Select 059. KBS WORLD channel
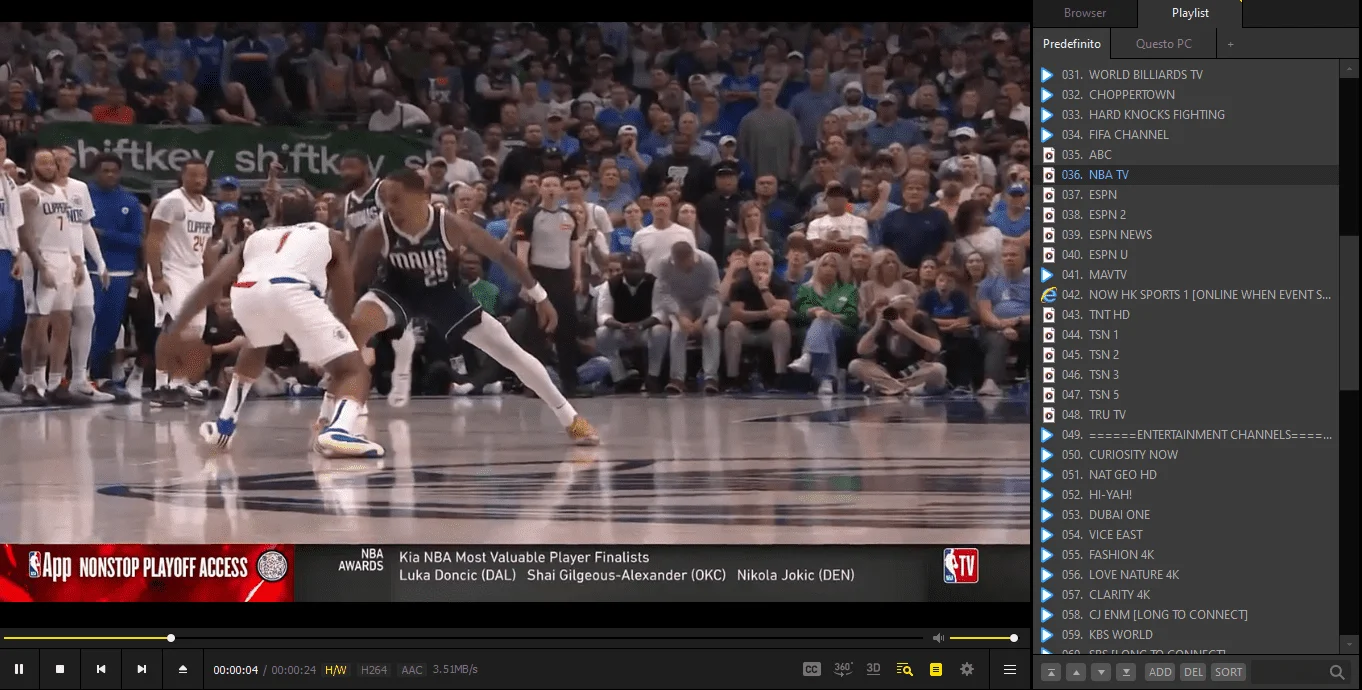This screenshot has height=690, width=1362. pyautogui.click(x=1186, y=635)
